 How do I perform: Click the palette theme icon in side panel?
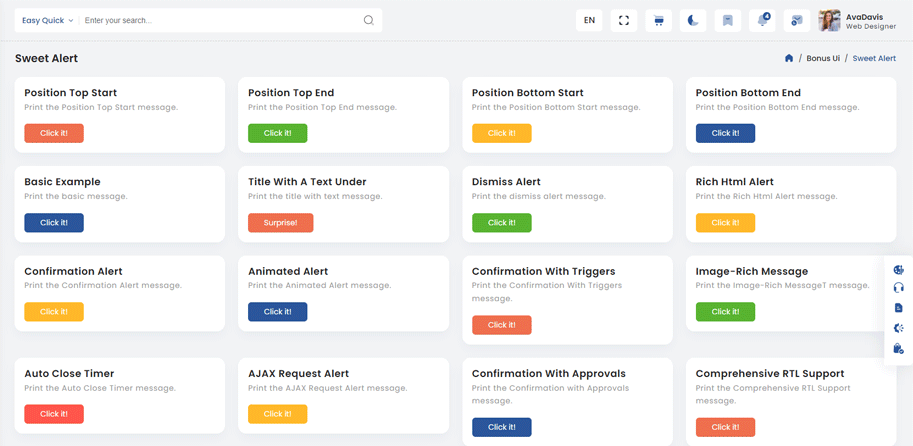pyautogui.click(x=898, y=268)
